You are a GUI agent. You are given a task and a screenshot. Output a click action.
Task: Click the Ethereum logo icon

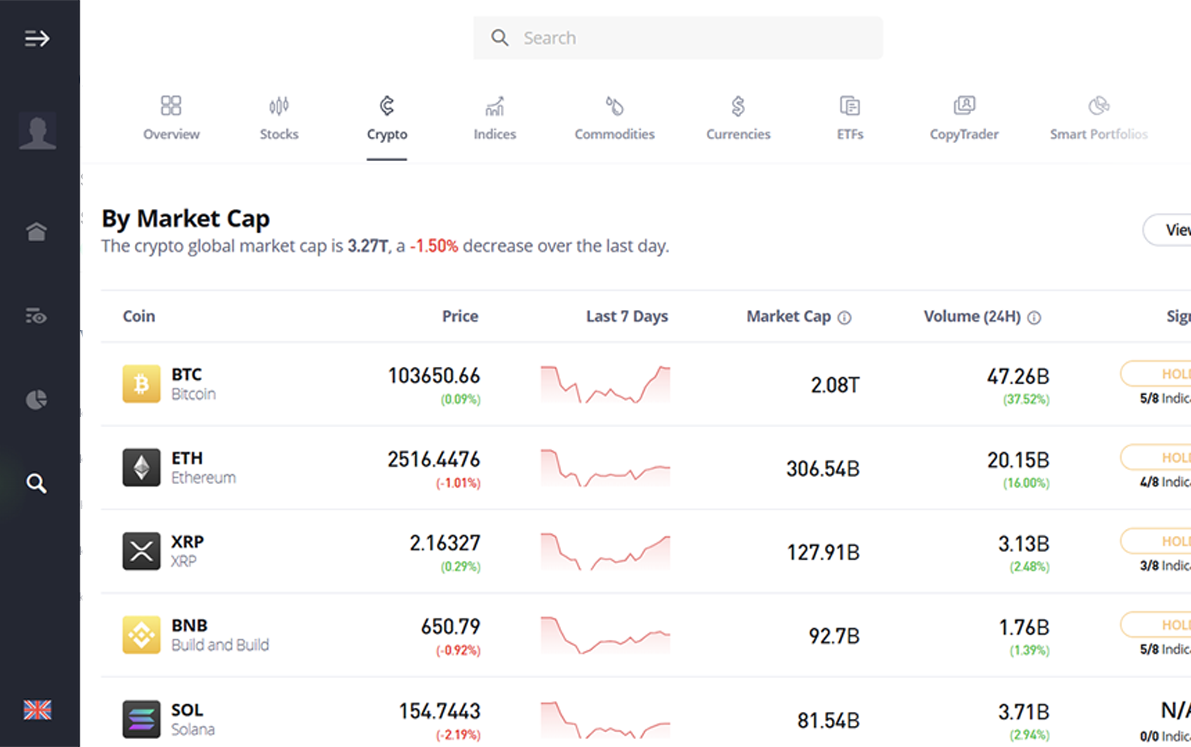coord(141,467)
